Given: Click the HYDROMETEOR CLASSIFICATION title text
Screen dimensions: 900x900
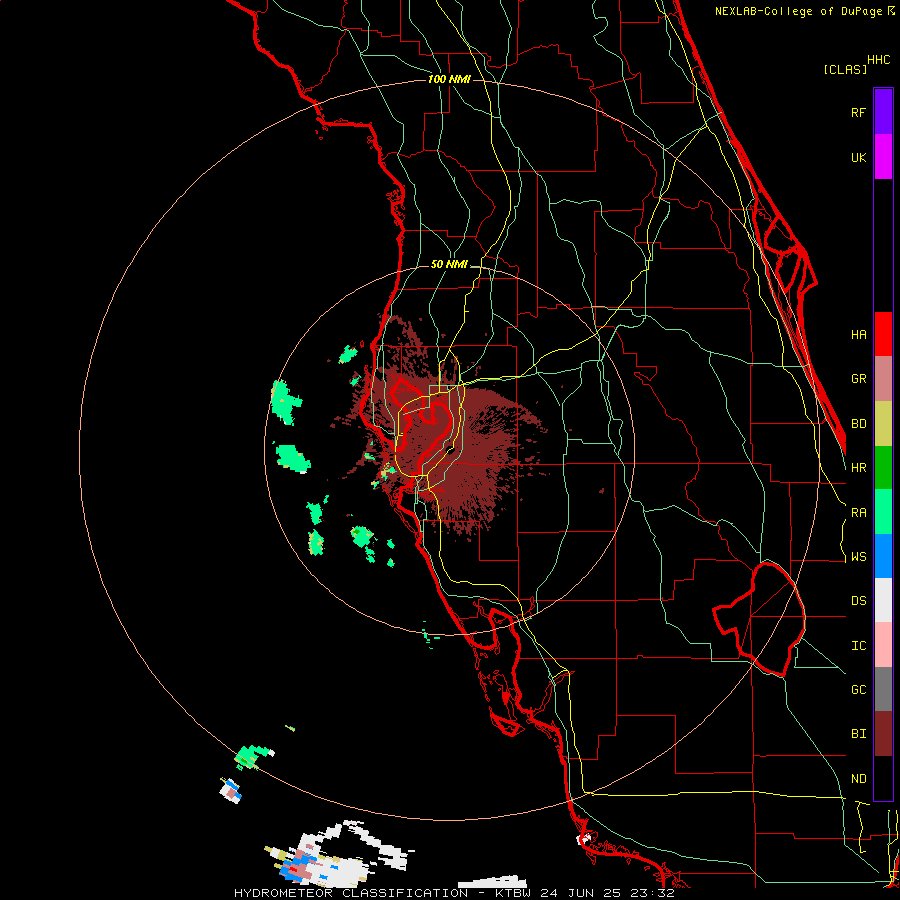Looking at the screenshot, I should point(351,893).
